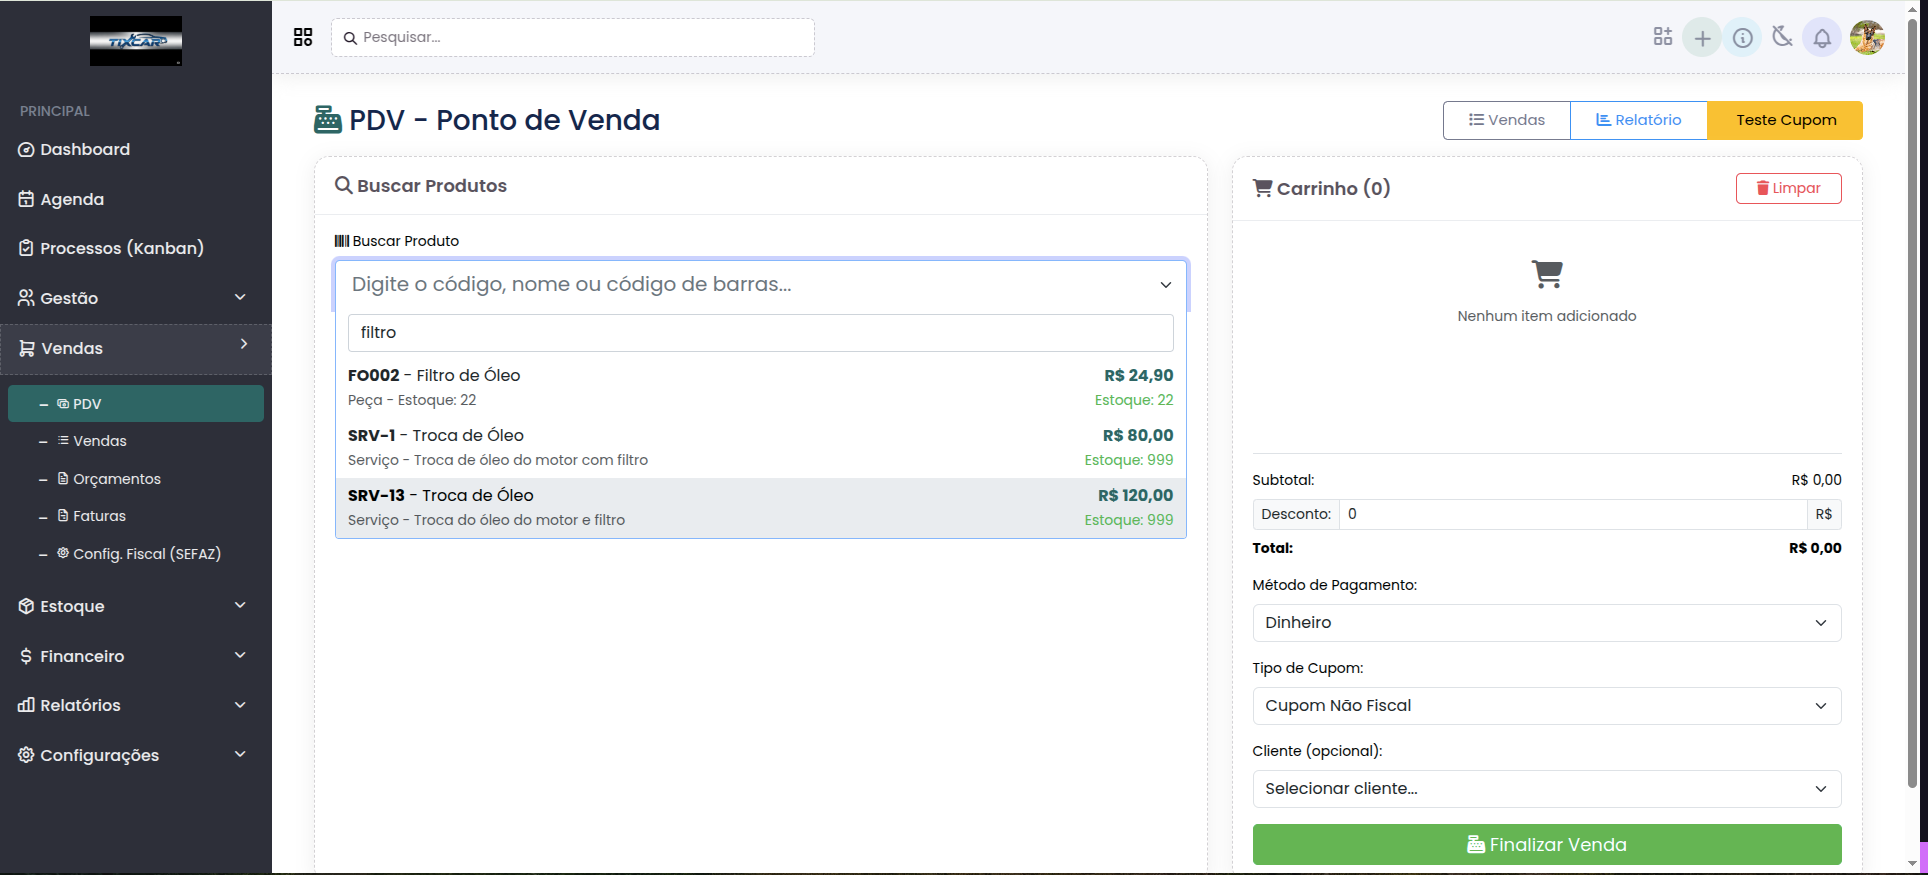Screen dimensions: 1928x875
Task: Open the Relatório button at top right
Action: pyautogui.click(x=1639, y=120)
